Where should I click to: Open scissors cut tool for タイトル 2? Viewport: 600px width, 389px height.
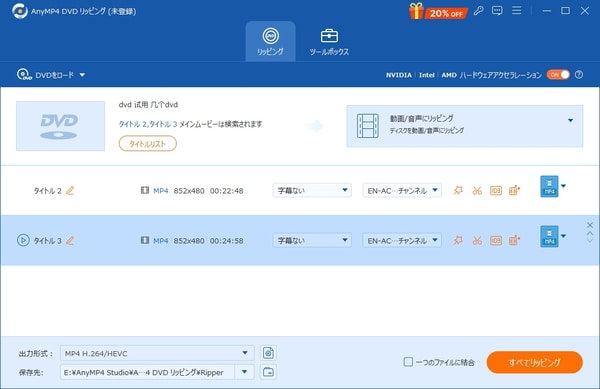tap(477, 190)
